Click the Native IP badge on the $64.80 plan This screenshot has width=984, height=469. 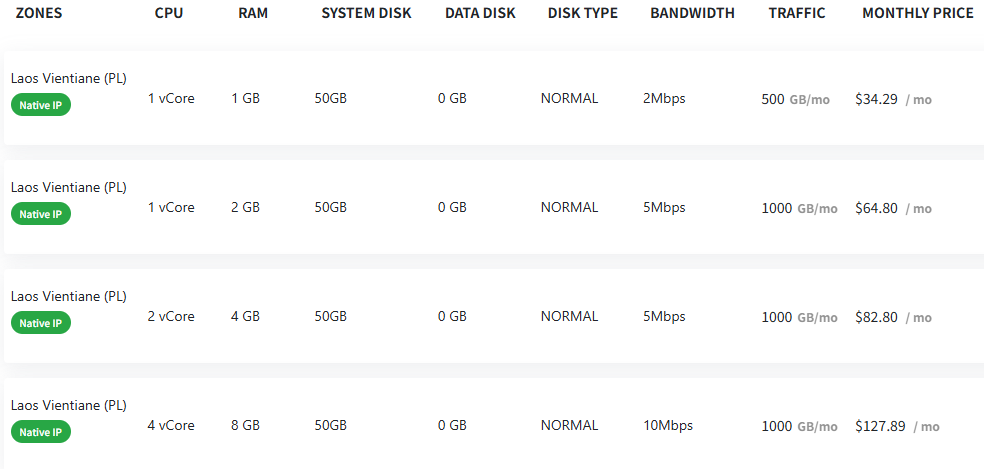tap(41, 213)
